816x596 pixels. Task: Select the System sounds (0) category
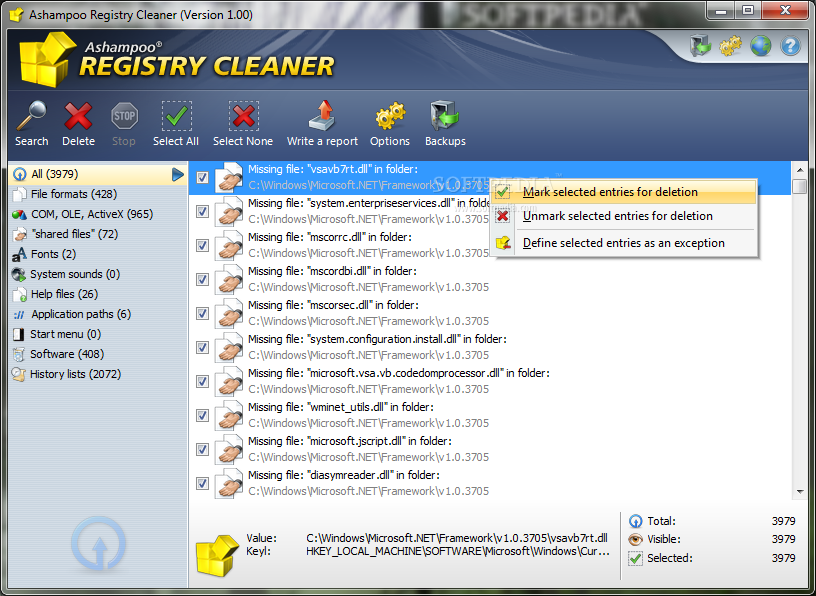point(98,274)
